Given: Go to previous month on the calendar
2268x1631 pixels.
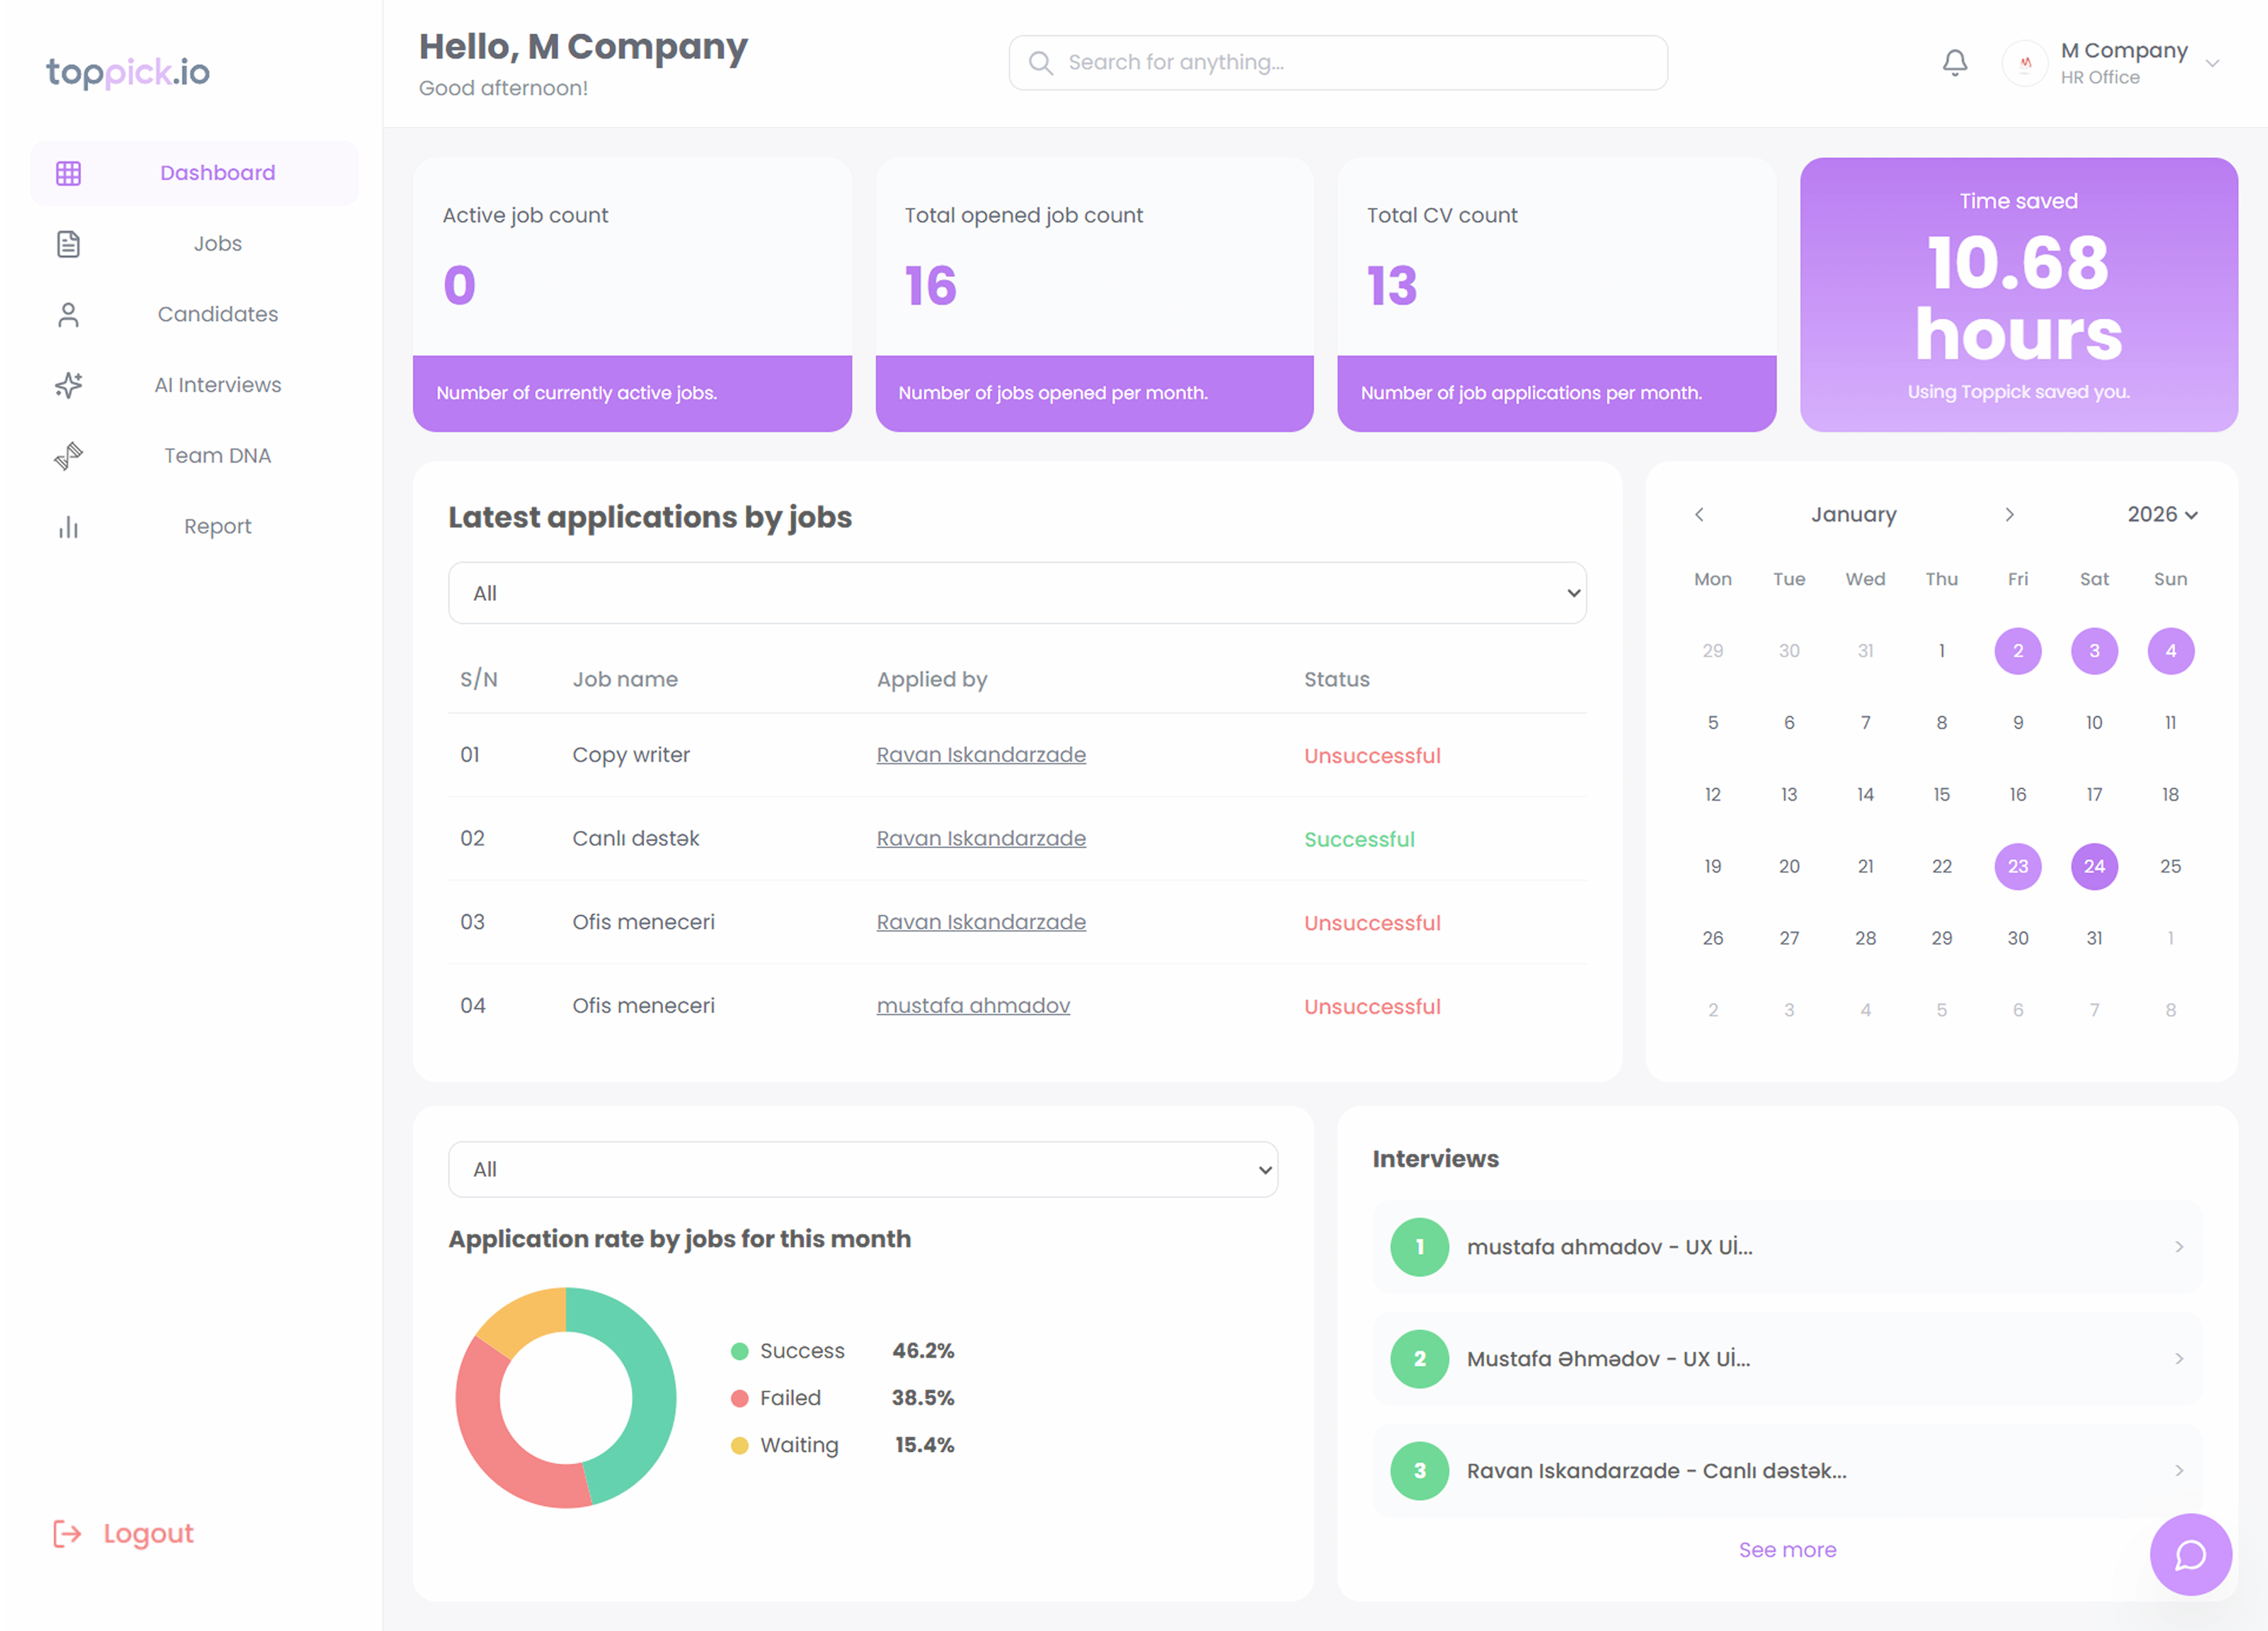Looking at the screenshot, I should 1699,514.
